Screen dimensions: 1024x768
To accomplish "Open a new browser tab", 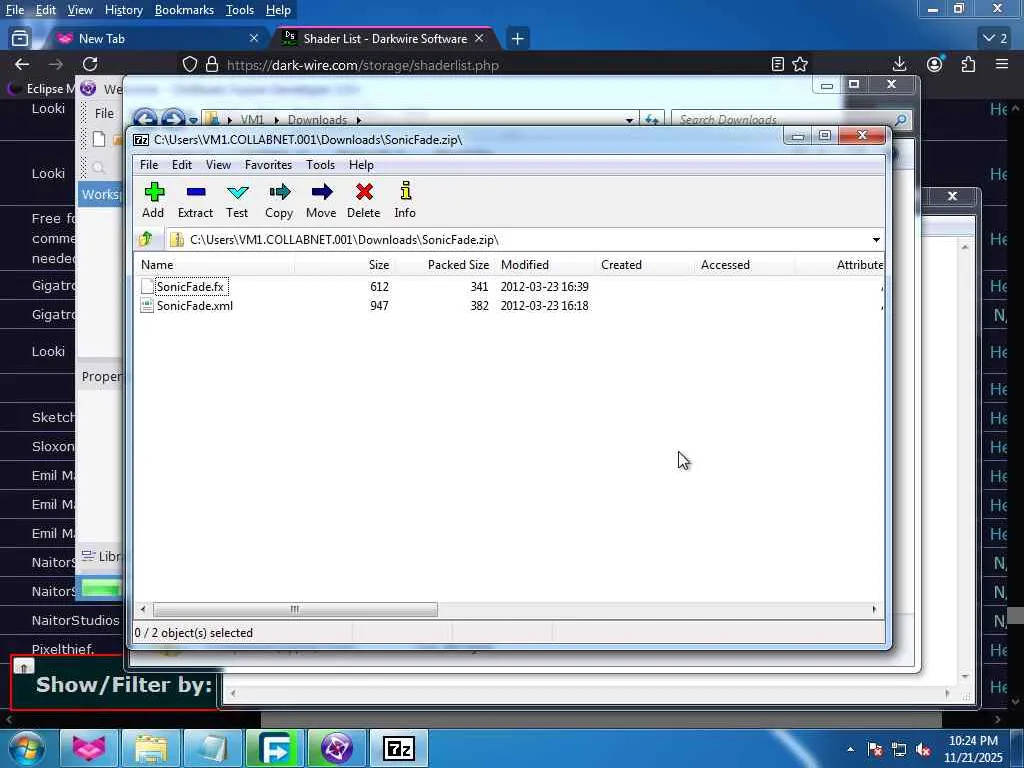I will [x=517, y=39].
